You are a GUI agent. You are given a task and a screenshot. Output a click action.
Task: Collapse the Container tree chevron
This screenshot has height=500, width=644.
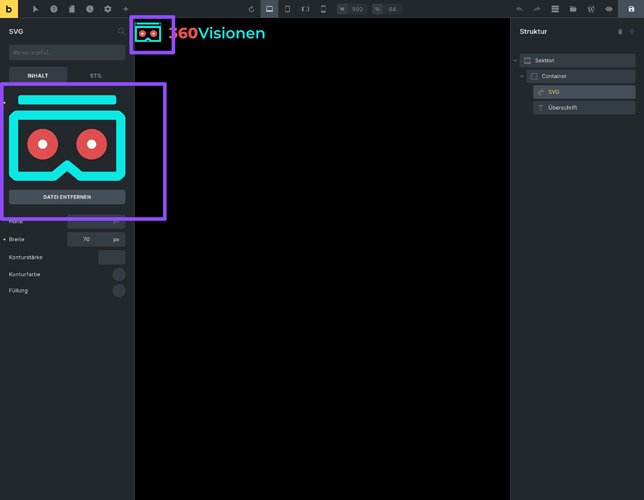pos(522,76)
